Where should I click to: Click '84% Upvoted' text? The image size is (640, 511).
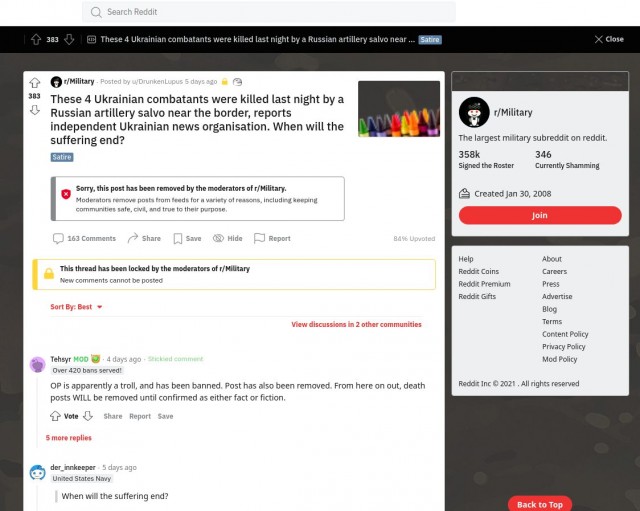(414, 239)
